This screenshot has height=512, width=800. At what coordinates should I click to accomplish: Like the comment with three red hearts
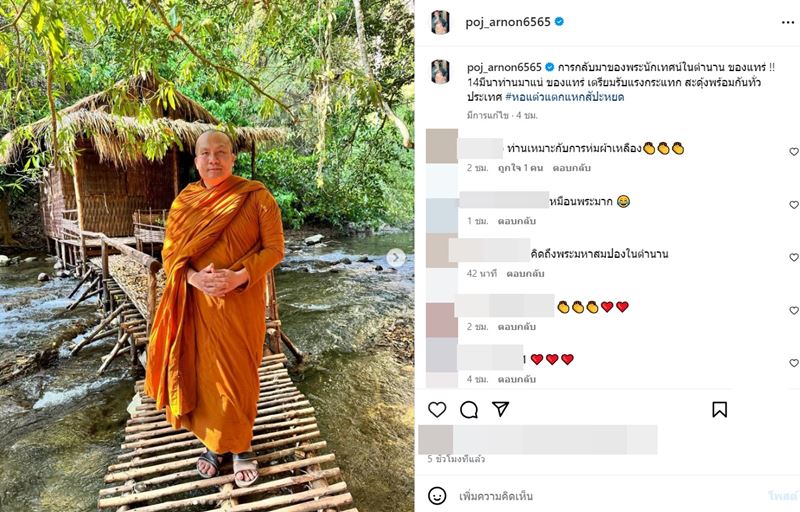pyautogui.click(x=794, y=363)
